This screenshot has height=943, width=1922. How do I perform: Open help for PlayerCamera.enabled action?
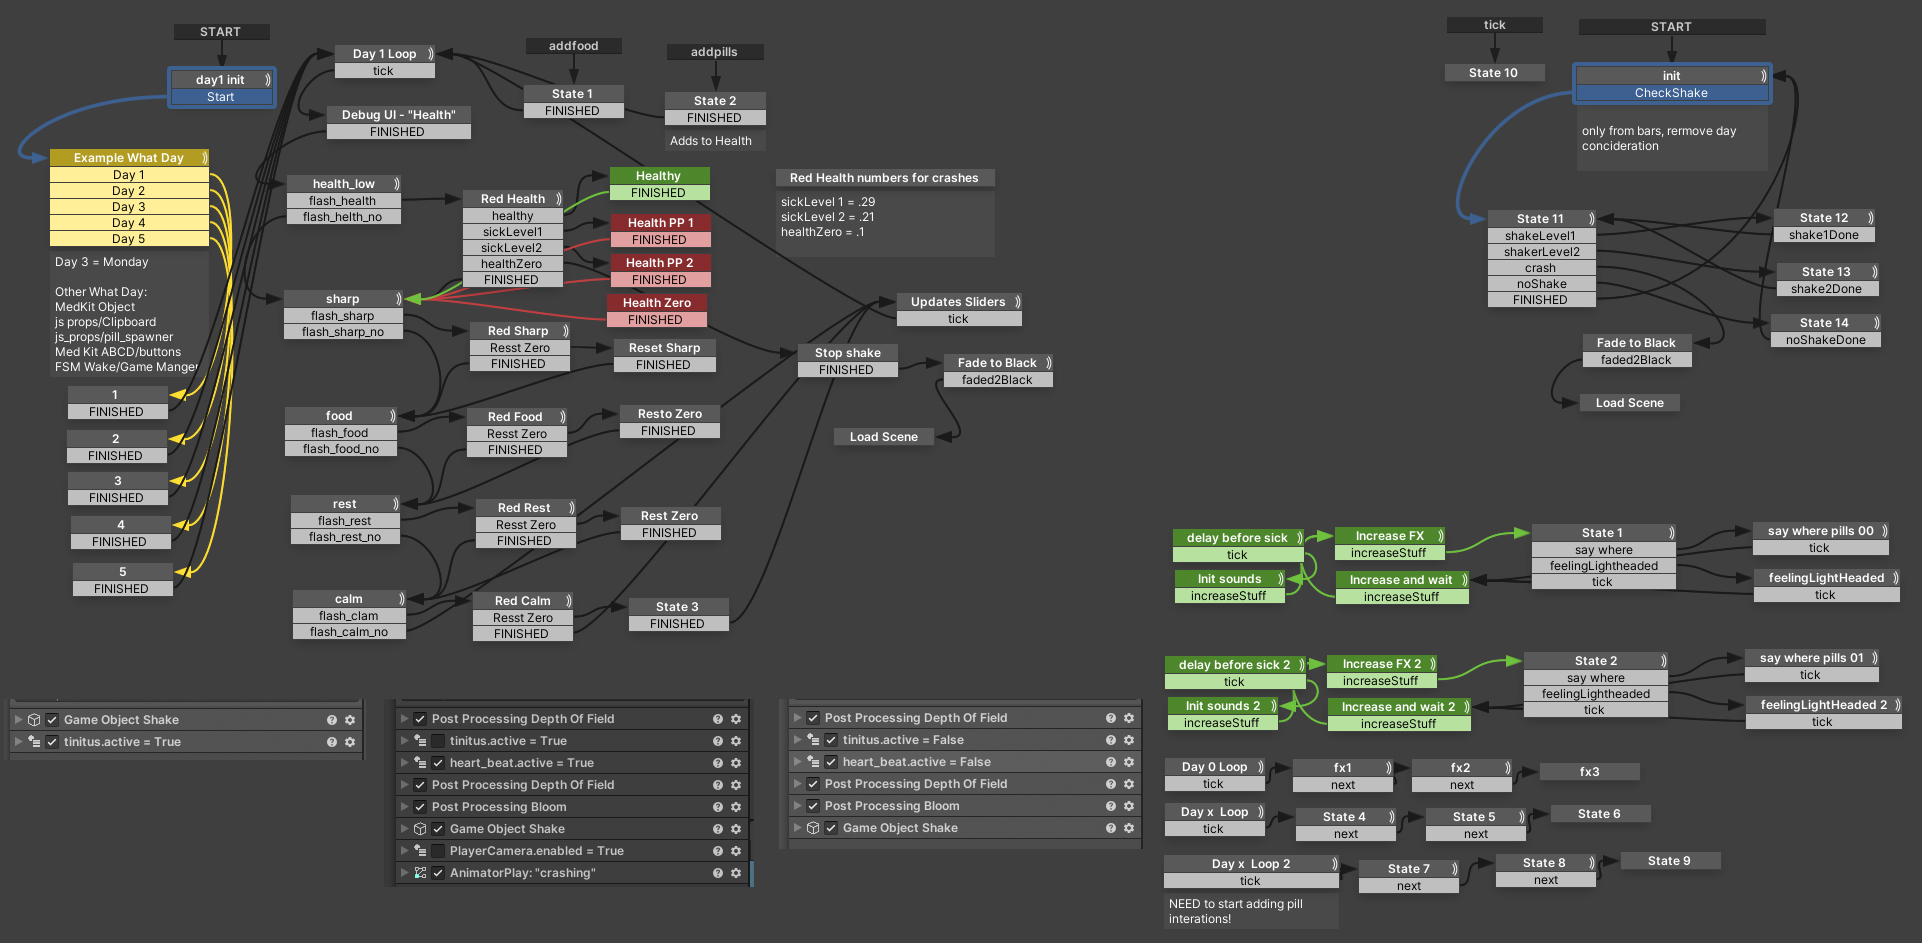(x=717, y=851)
